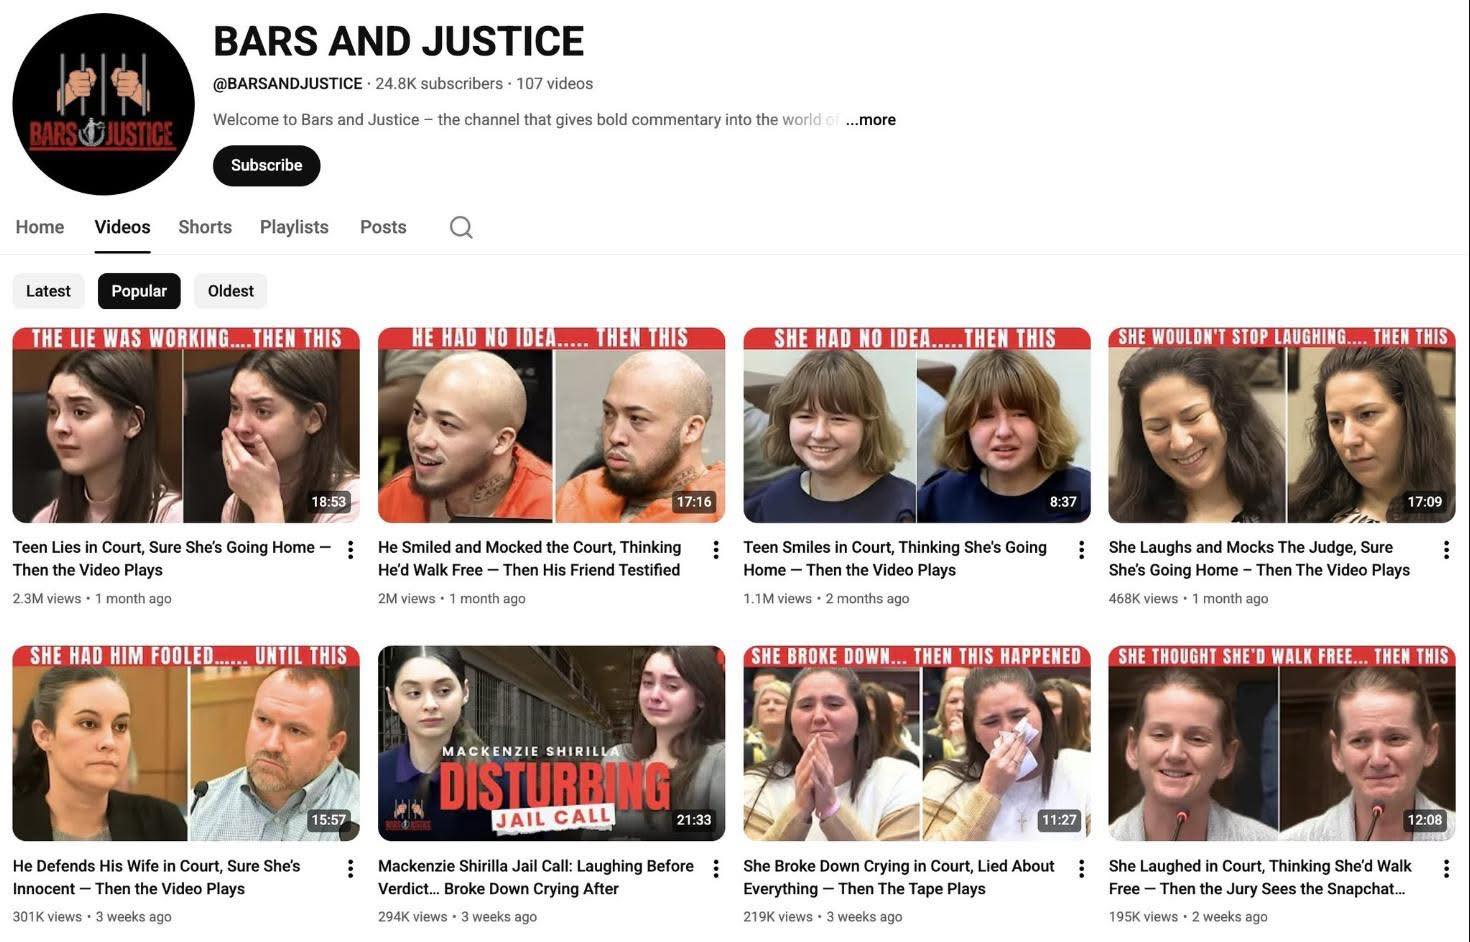Open 'Teen Smiles in Court' video title link
Viewport: 1470px width, 942px height.
pyautogui.click(x=894, y=558)
